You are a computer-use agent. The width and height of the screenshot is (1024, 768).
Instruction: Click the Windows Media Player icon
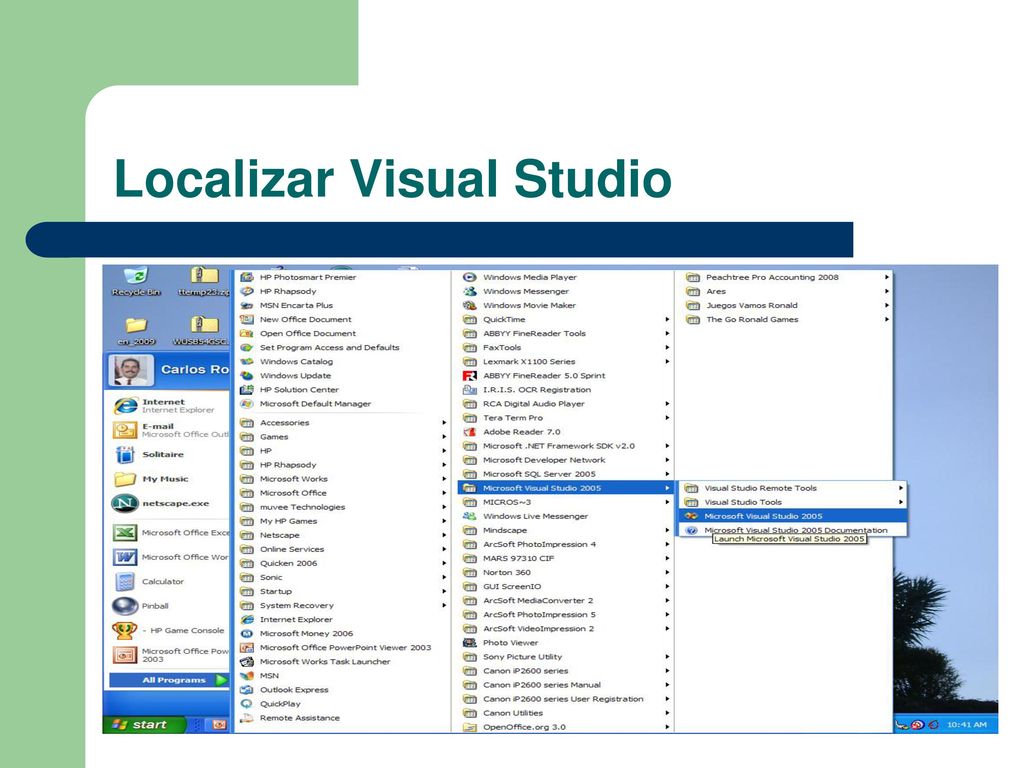coord(470,277)
